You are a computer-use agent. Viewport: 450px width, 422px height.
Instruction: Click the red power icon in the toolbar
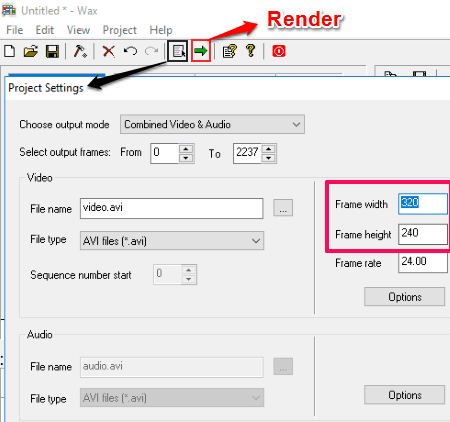pos(279,51)
